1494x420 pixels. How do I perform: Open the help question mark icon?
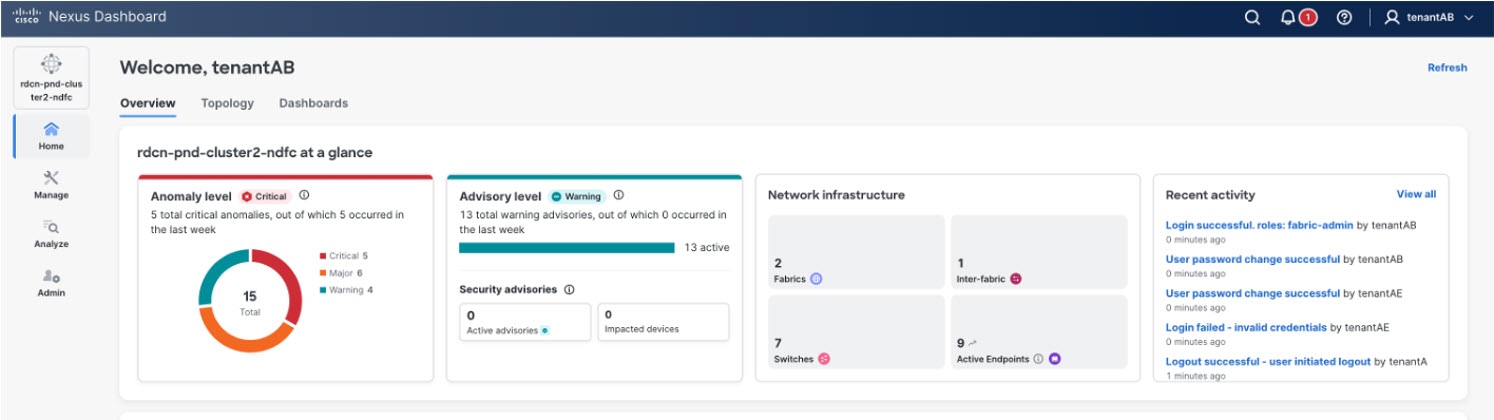click(1344, 17)
